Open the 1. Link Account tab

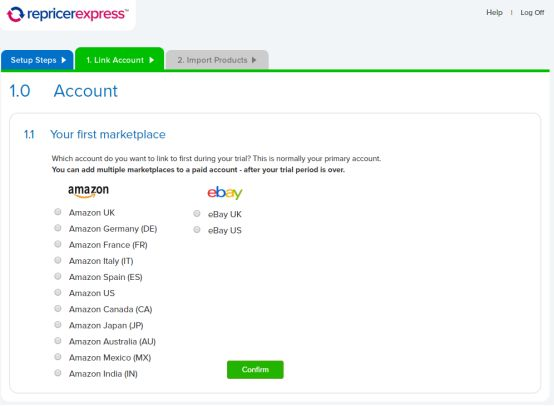120,59
